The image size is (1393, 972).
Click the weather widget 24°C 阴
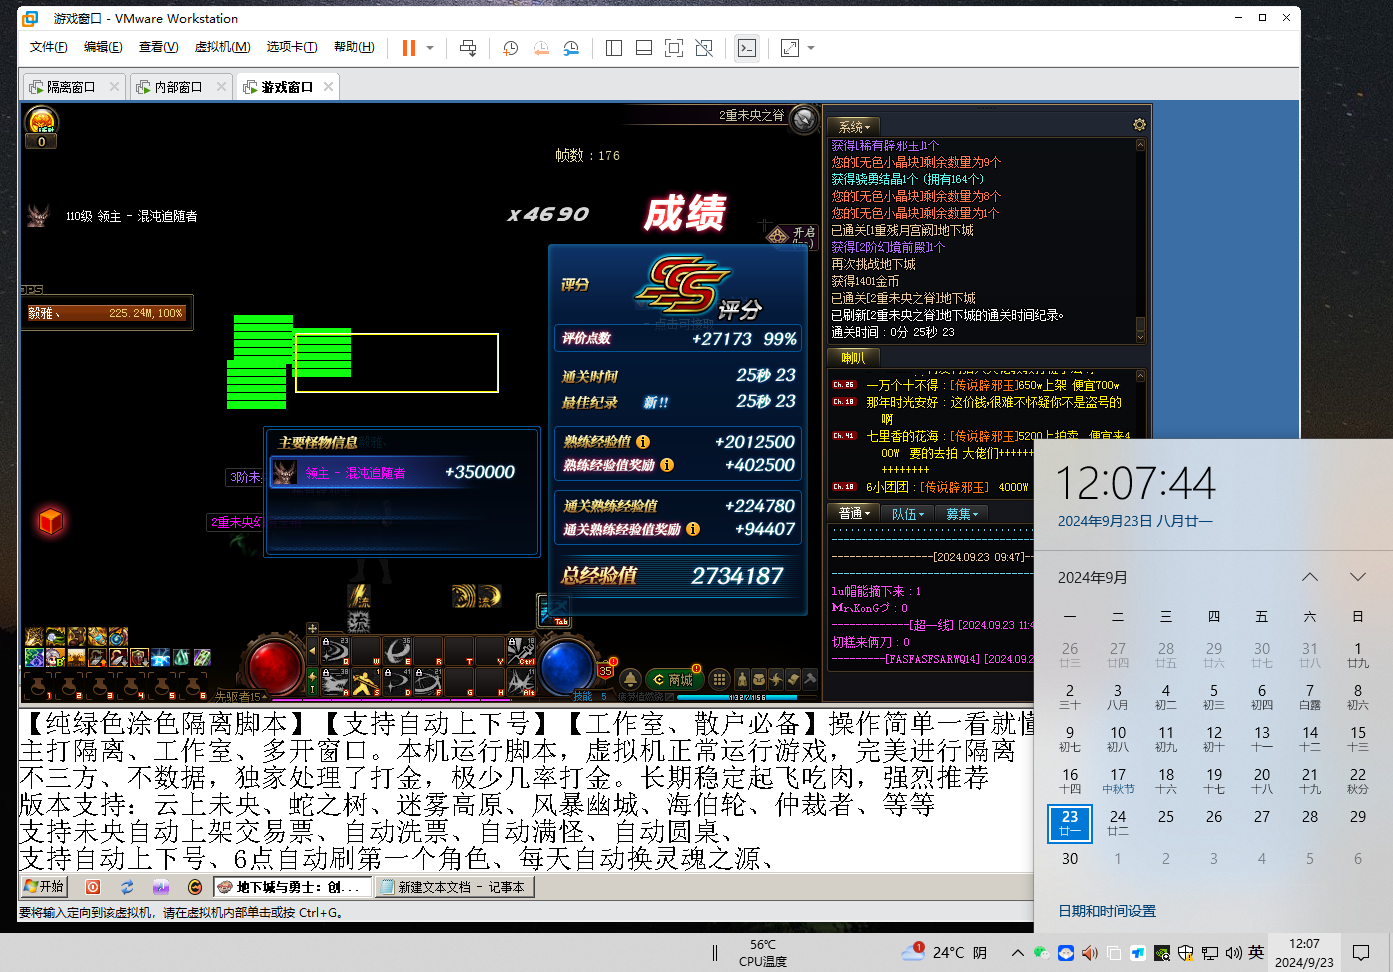point(944,952)
